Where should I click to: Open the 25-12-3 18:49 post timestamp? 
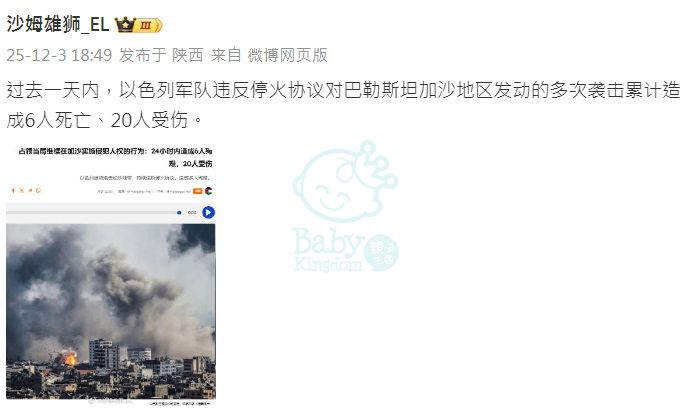pyautogui.click(x=59, y=55)
